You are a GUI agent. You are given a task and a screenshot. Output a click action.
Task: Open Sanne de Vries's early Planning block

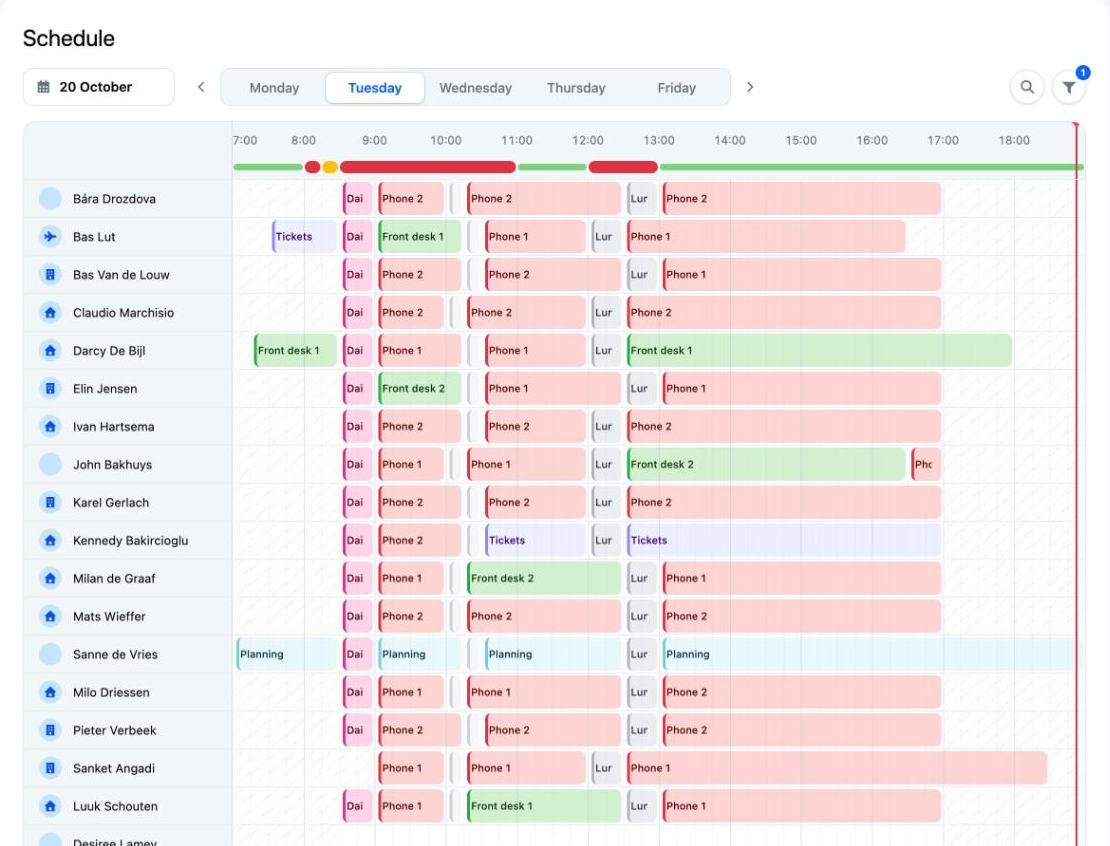click(x=287, y=654)
